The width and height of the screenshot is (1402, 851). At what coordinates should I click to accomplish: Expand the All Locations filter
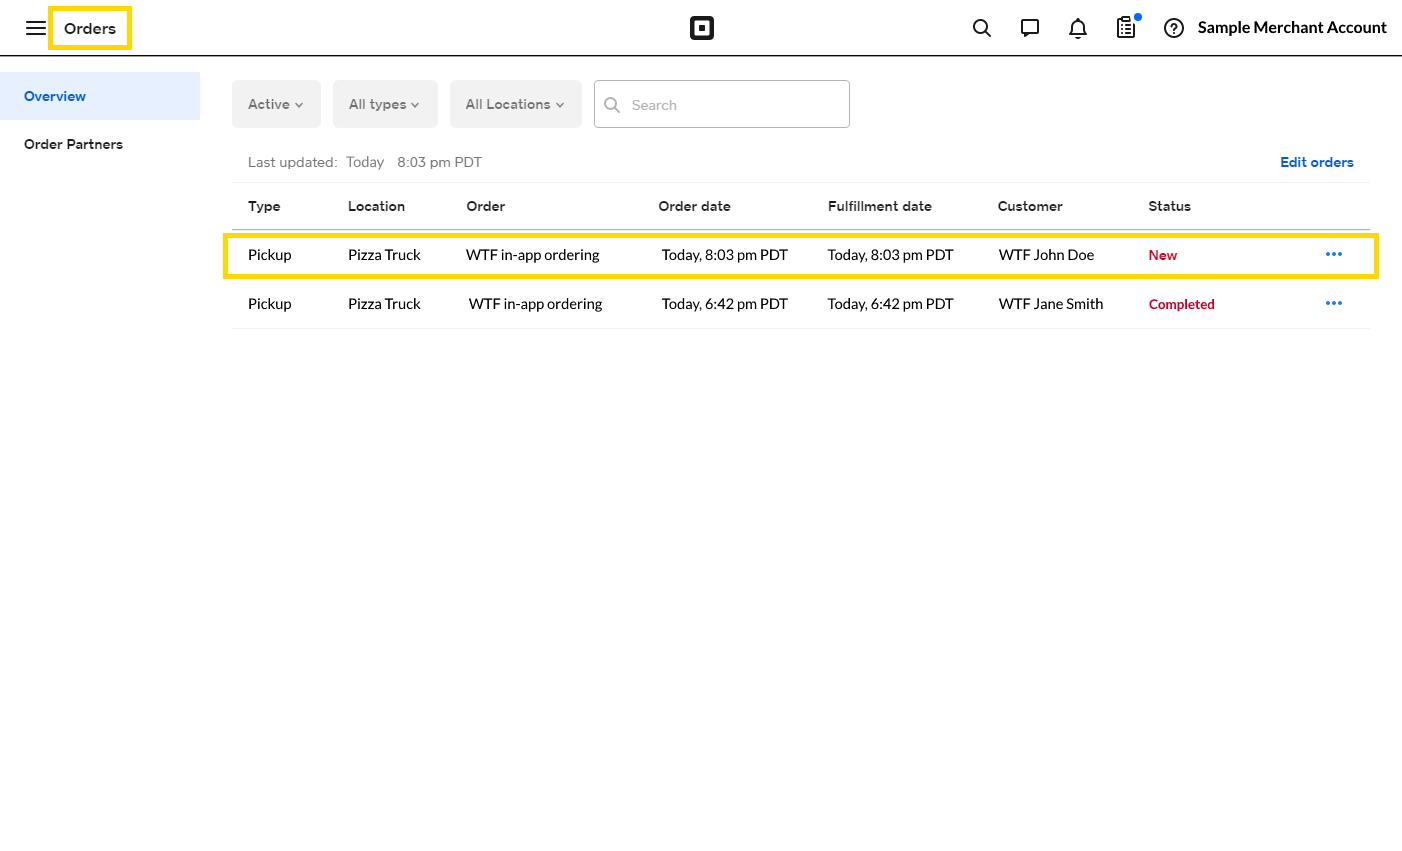[x=516, y=104]
